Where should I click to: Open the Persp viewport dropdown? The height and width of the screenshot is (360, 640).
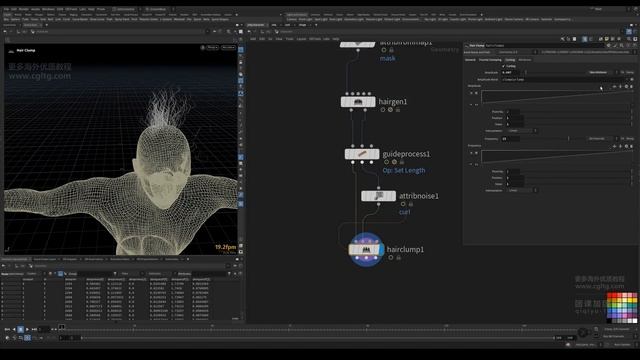[212, 48]
